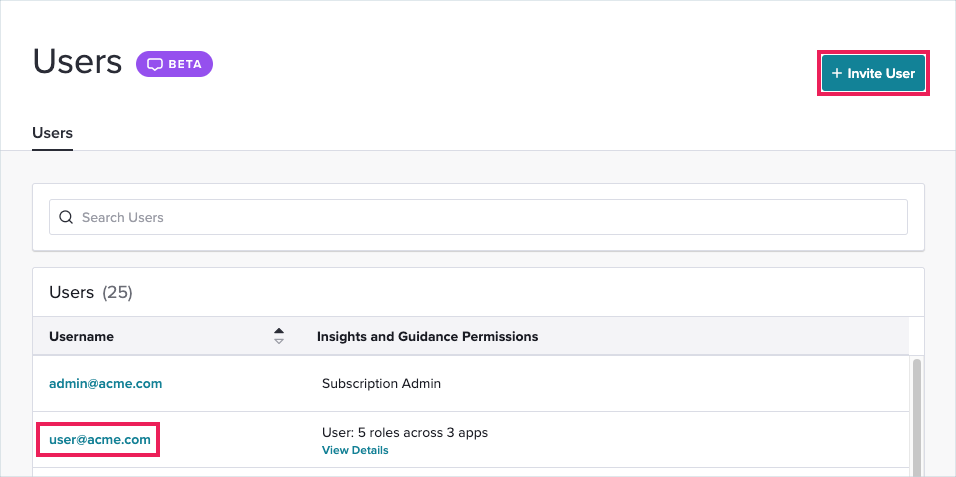Click the Users (25) table title
956x477 pixels.
(91, 293)
